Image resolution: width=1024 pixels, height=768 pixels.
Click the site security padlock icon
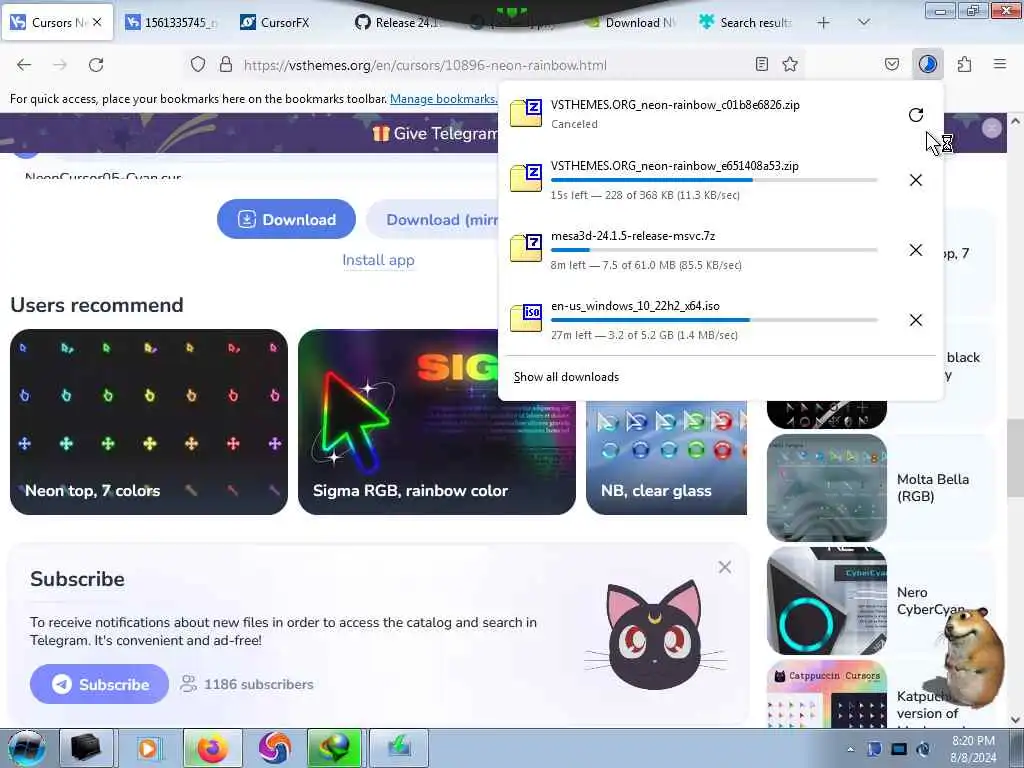pyautogui.click(x=225, y=64)
